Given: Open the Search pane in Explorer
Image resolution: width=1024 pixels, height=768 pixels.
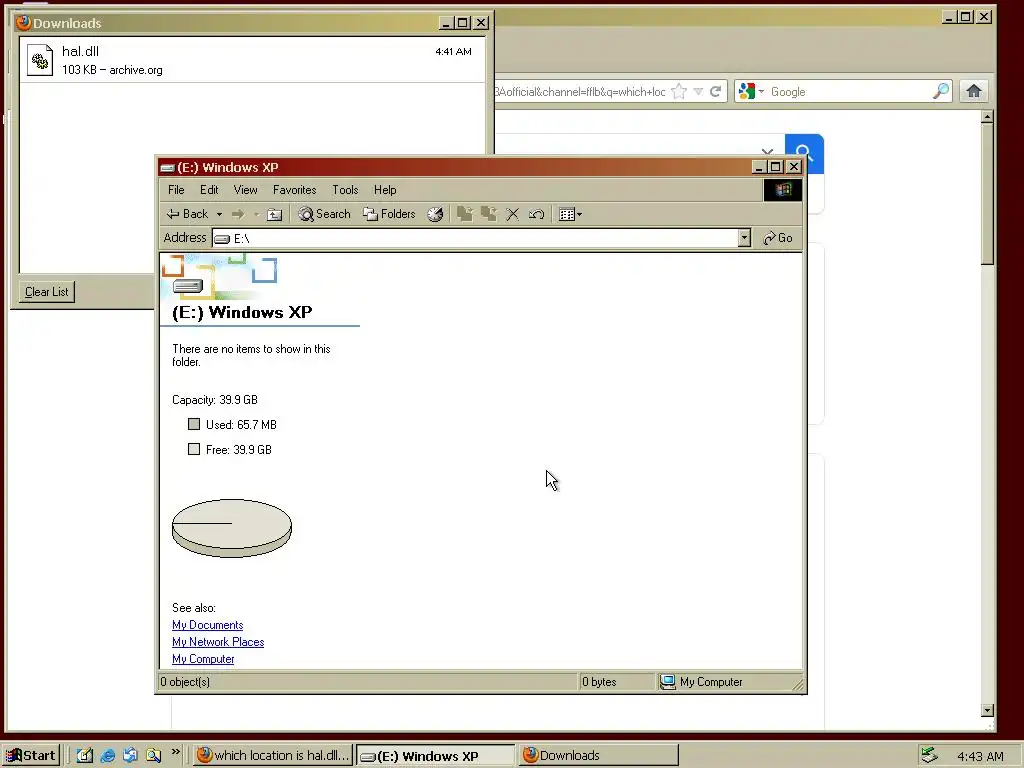Looking at the screenshot, I should (x=325, y=214).
